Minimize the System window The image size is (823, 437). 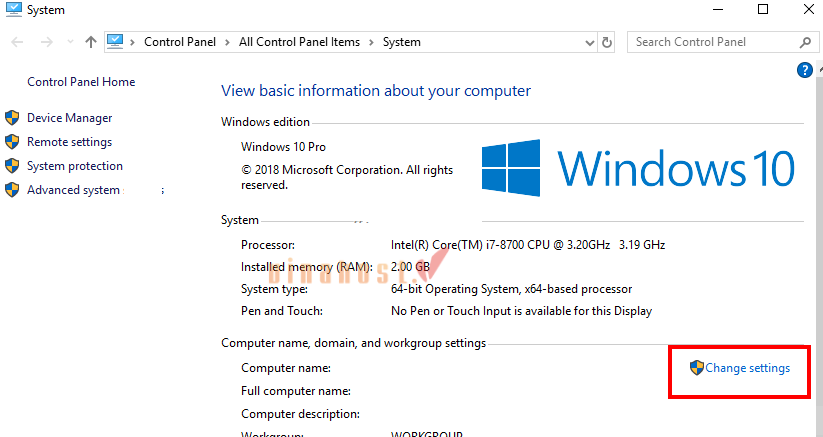tap(719, 9)
